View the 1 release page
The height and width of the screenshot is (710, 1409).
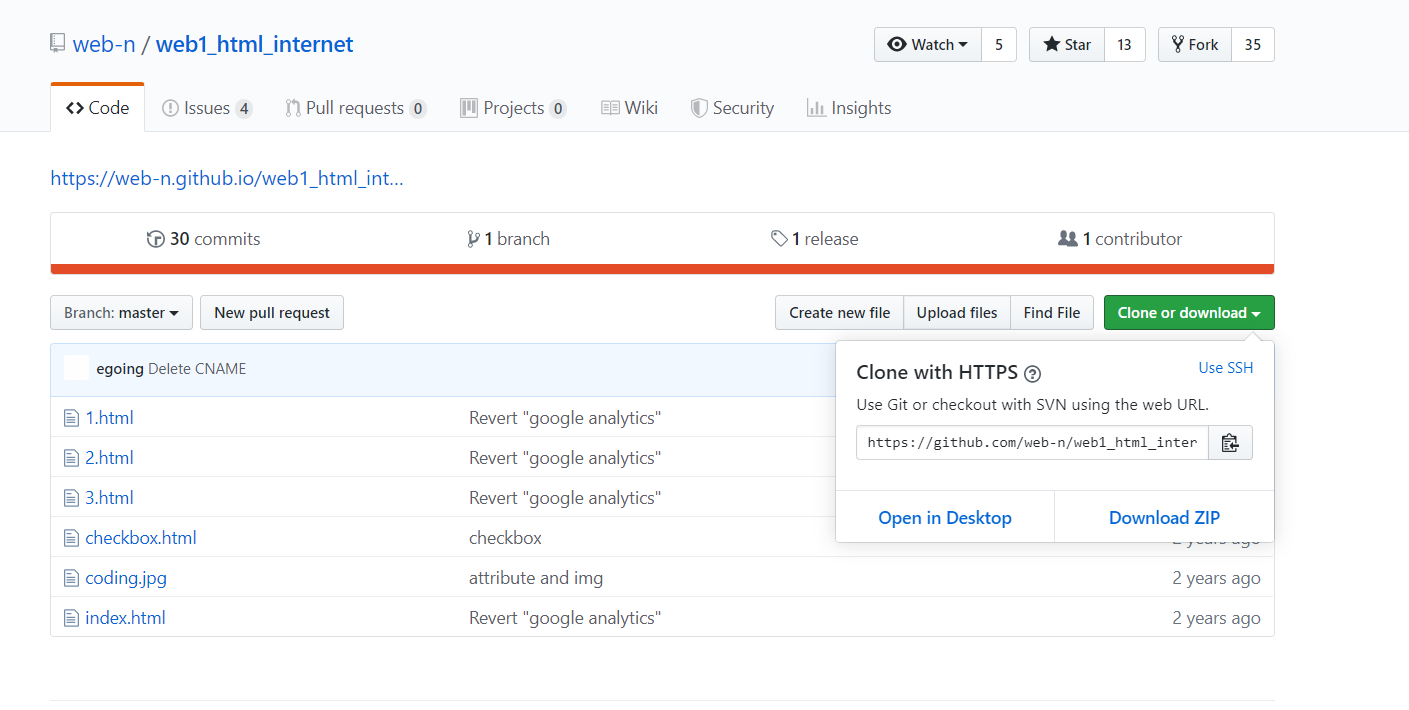(x=815, y=239)
